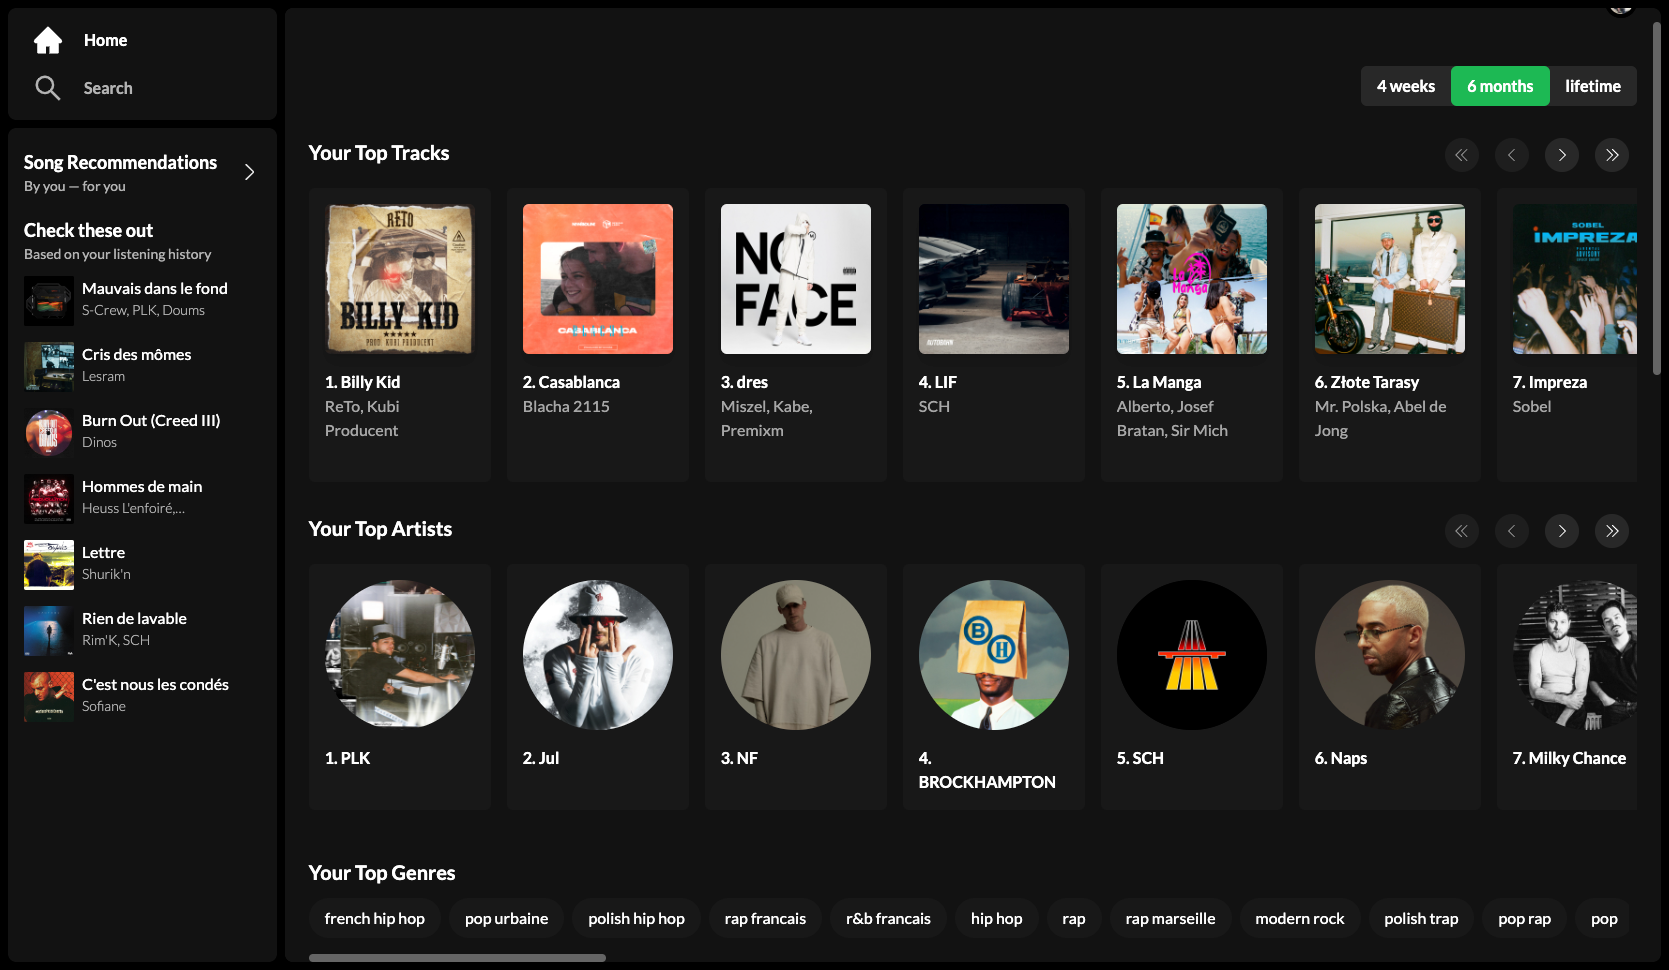This screenshot has height=970, width=1669.
Task: Jump to first page of Top Tracks
Action: (1461, 155)
